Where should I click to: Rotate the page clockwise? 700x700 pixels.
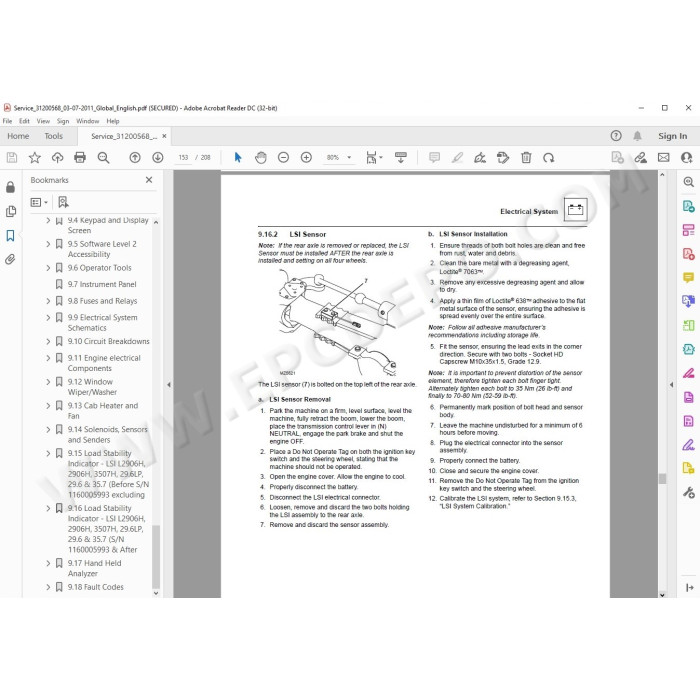click(x=549, y=158)
